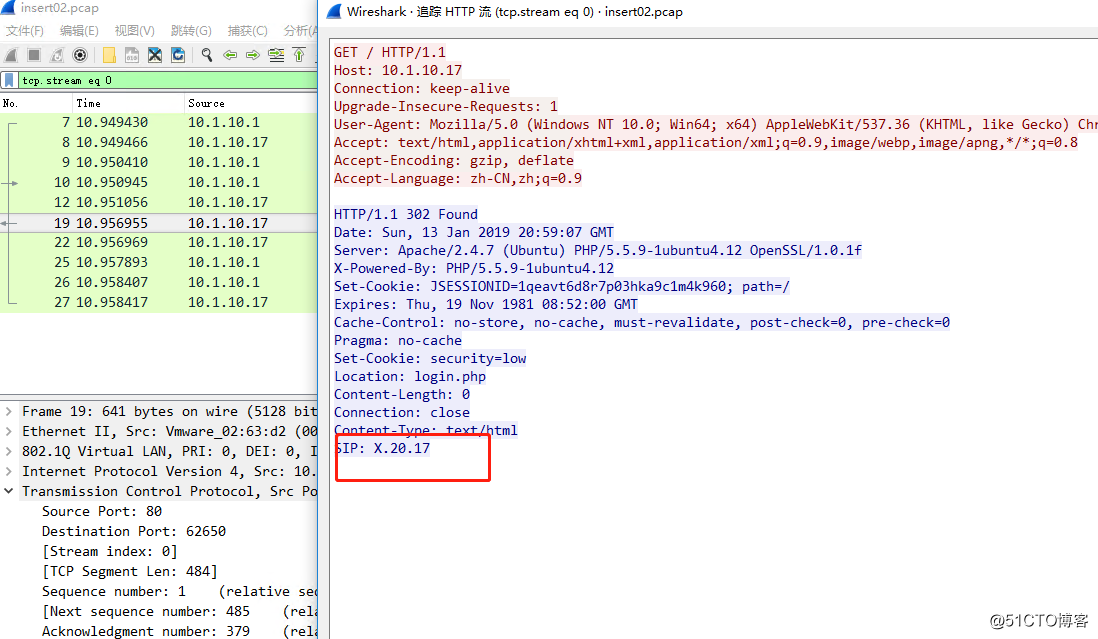Select packet 26 at time 10.958407
1098x639 pixels.
click(x=158, y=283)
